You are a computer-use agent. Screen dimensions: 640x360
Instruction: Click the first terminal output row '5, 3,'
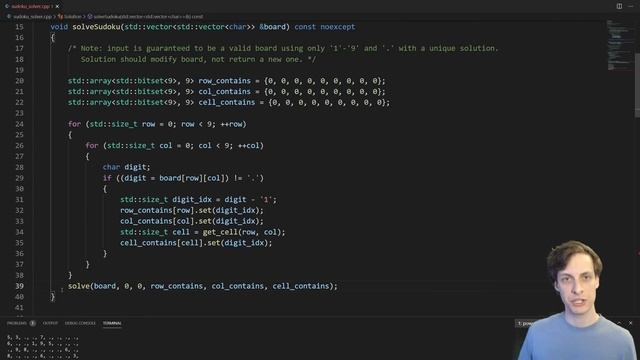point(42,338)
